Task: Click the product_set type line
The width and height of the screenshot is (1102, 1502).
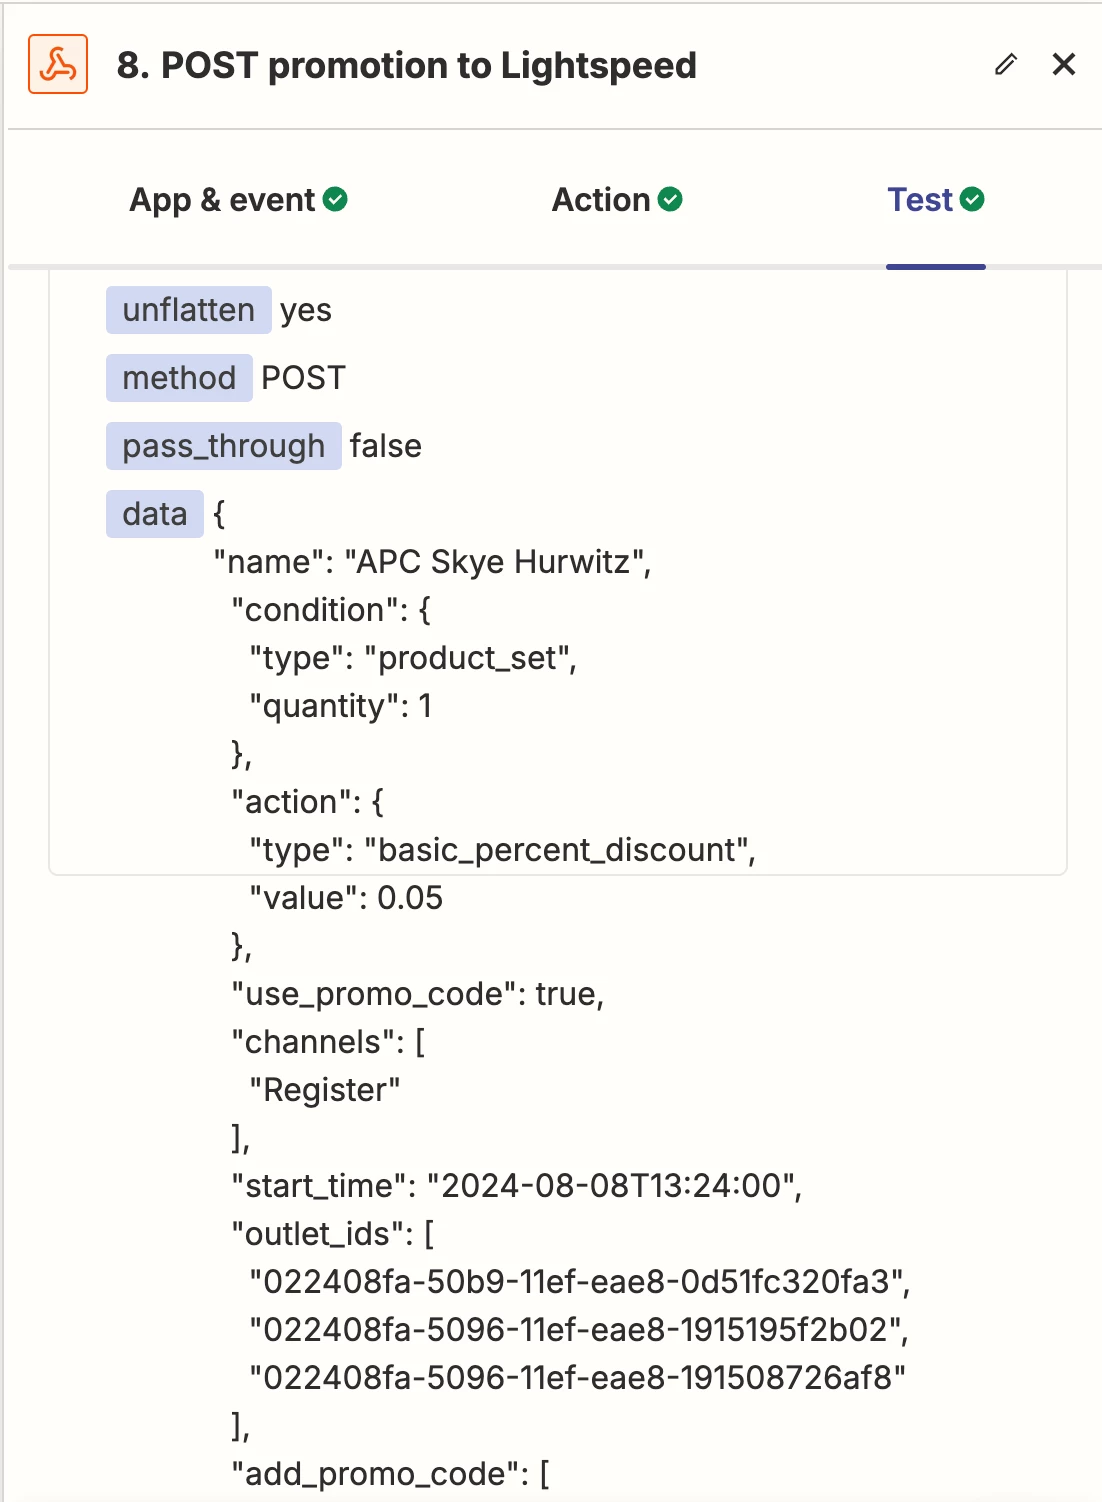Action: (x=413, y=658)
